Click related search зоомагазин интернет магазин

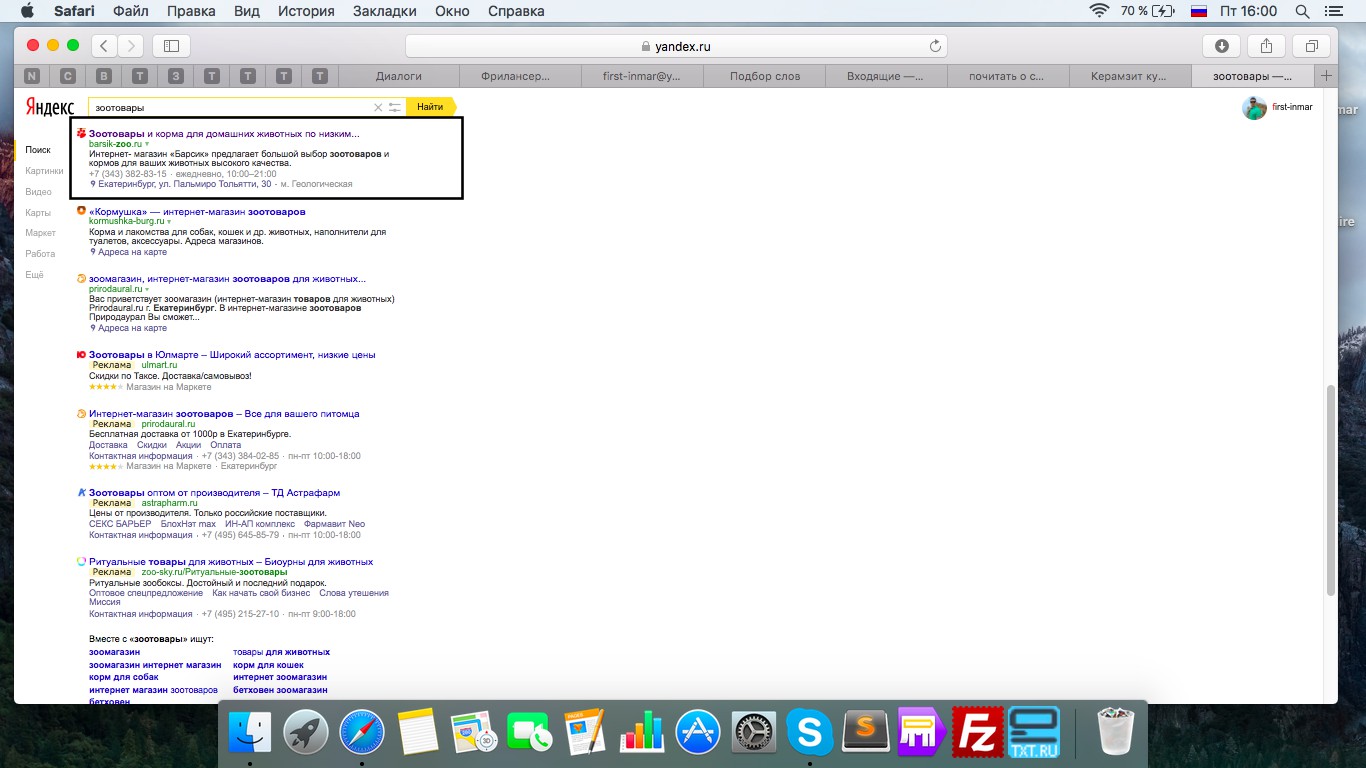click(155, 665)
